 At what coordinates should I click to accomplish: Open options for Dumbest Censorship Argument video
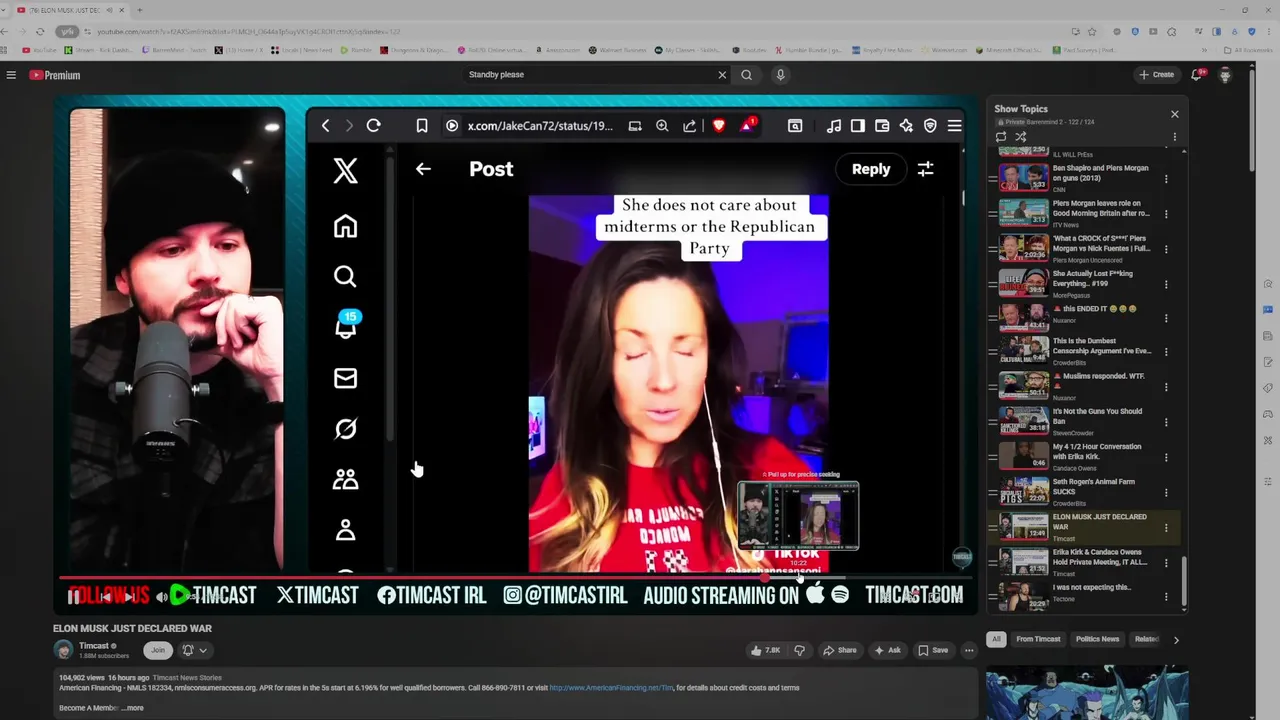pos(1166,352)
